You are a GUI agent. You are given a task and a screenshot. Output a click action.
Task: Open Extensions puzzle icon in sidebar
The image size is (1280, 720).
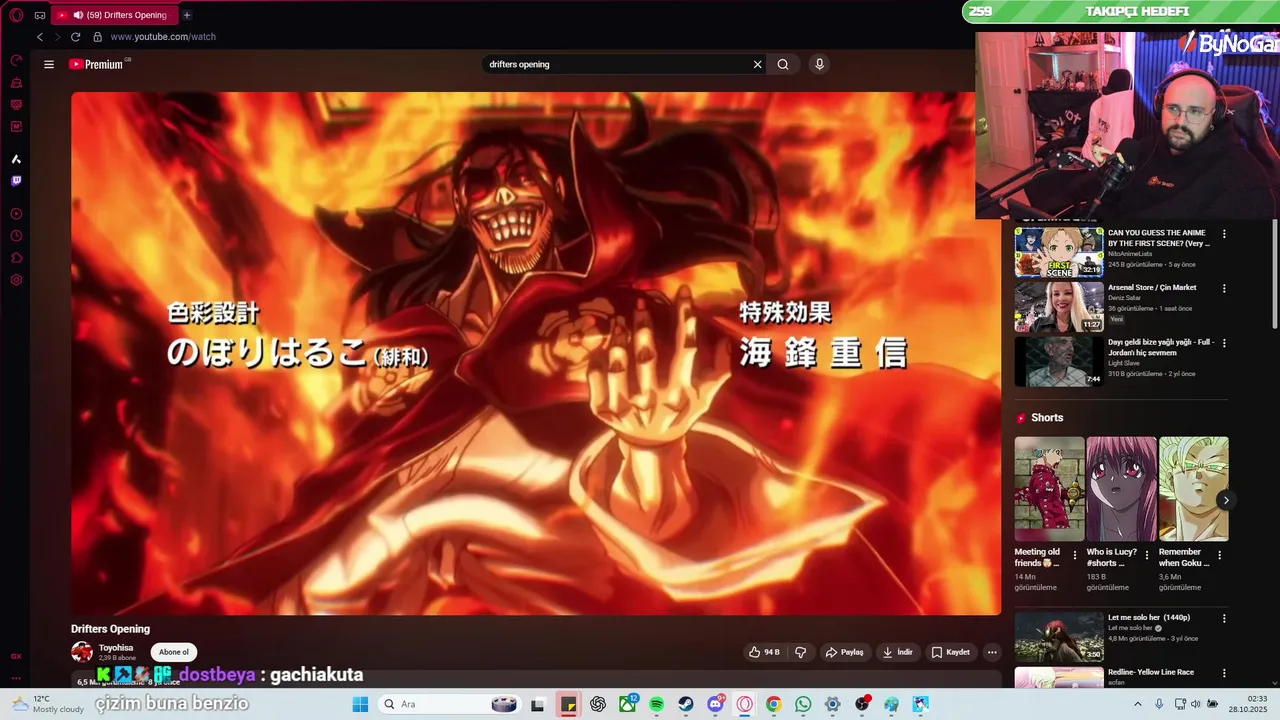(x=16, y=258)
